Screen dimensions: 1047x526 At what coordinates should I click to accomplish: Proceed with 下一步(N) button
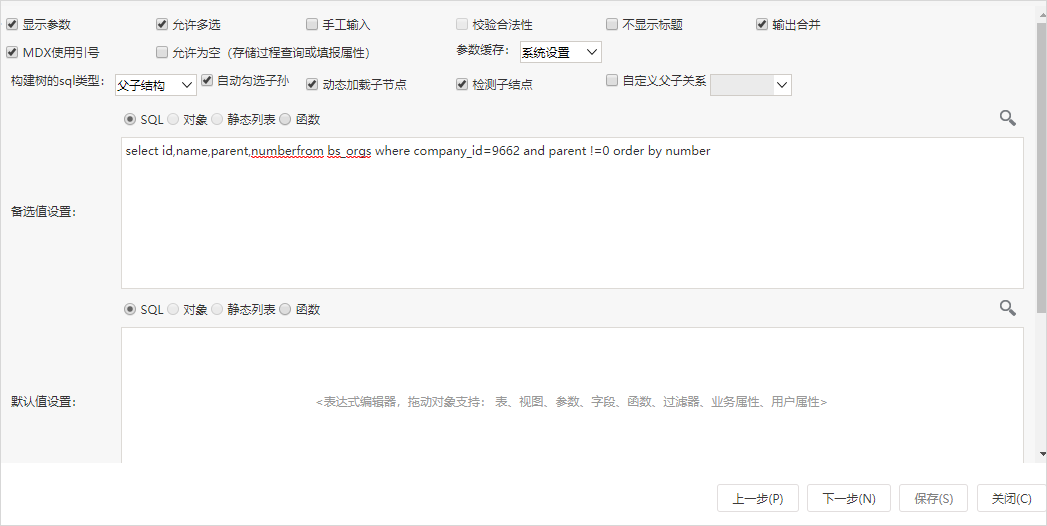coord(849,498)
